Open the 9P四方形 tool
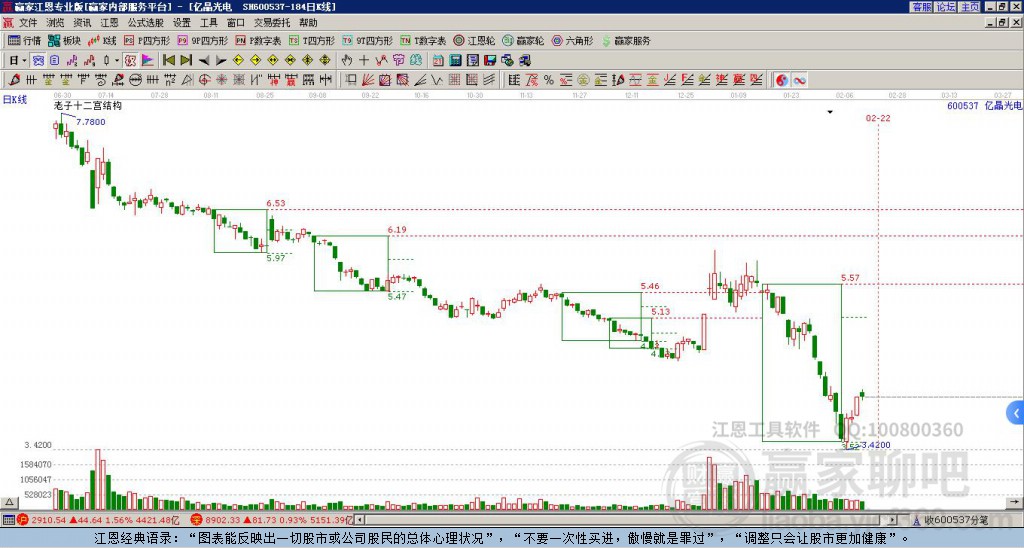Screen dimensions: 1024x548 coord(203,40)
